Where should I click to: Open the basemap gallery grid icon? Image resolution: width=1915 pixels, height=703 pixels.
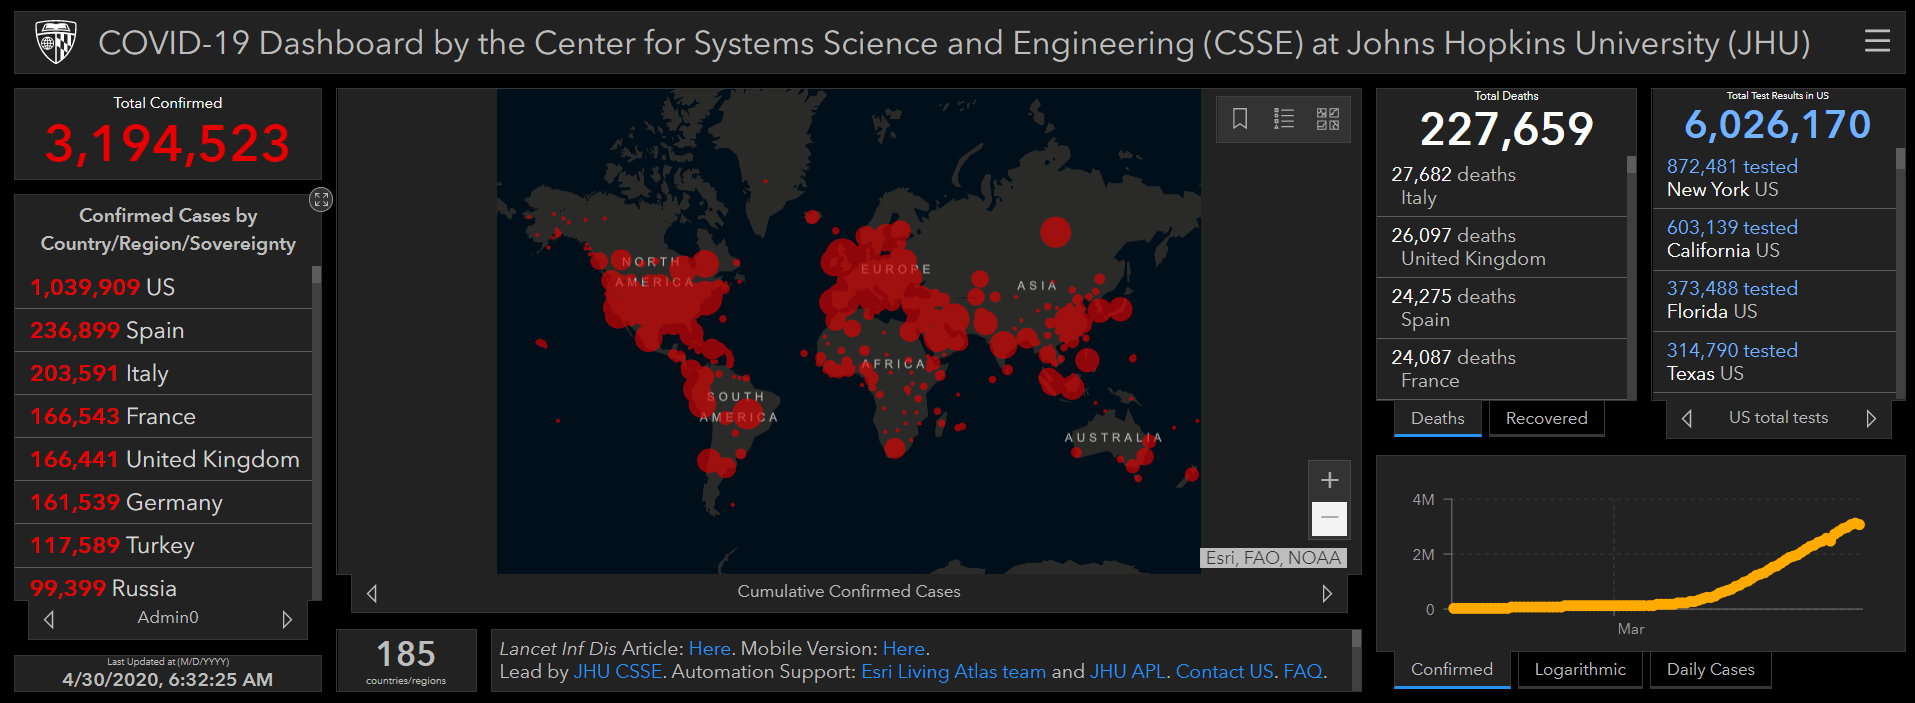(x=1328, y=119)
